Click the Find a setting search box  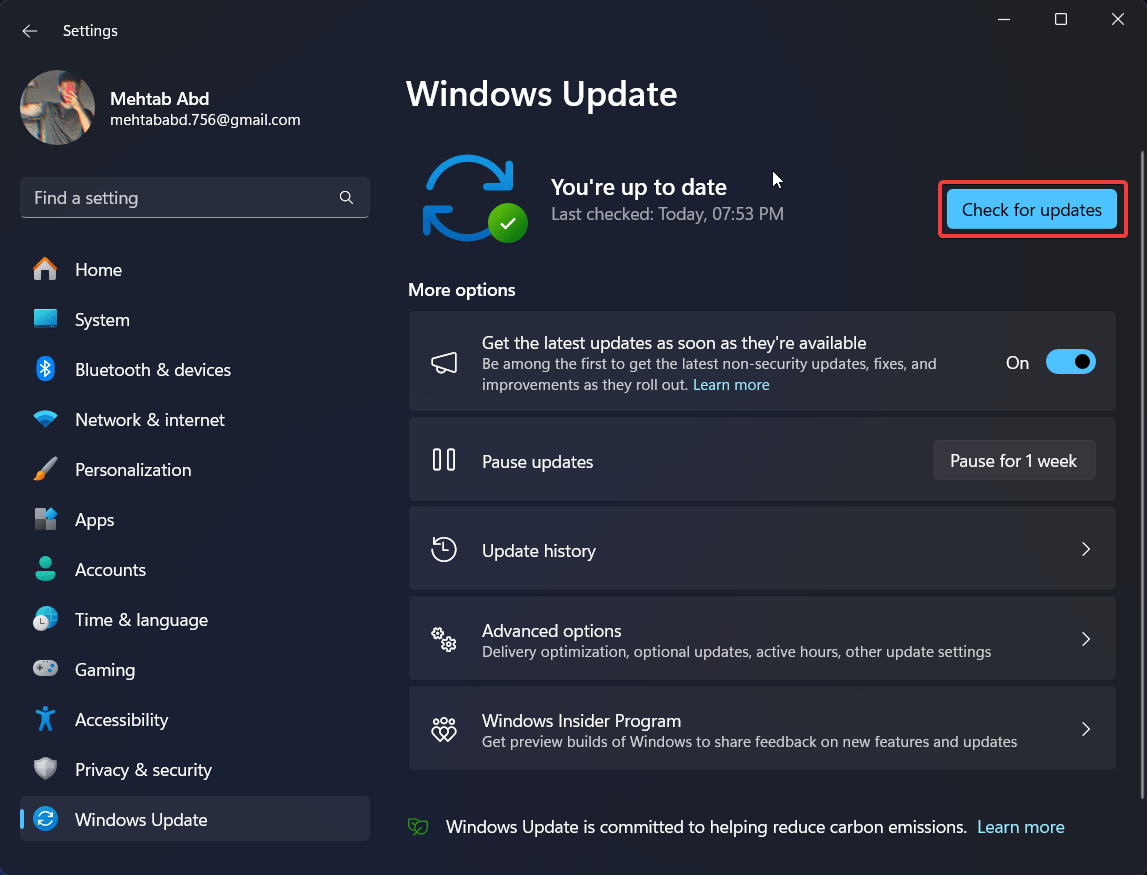coord(195,198)
